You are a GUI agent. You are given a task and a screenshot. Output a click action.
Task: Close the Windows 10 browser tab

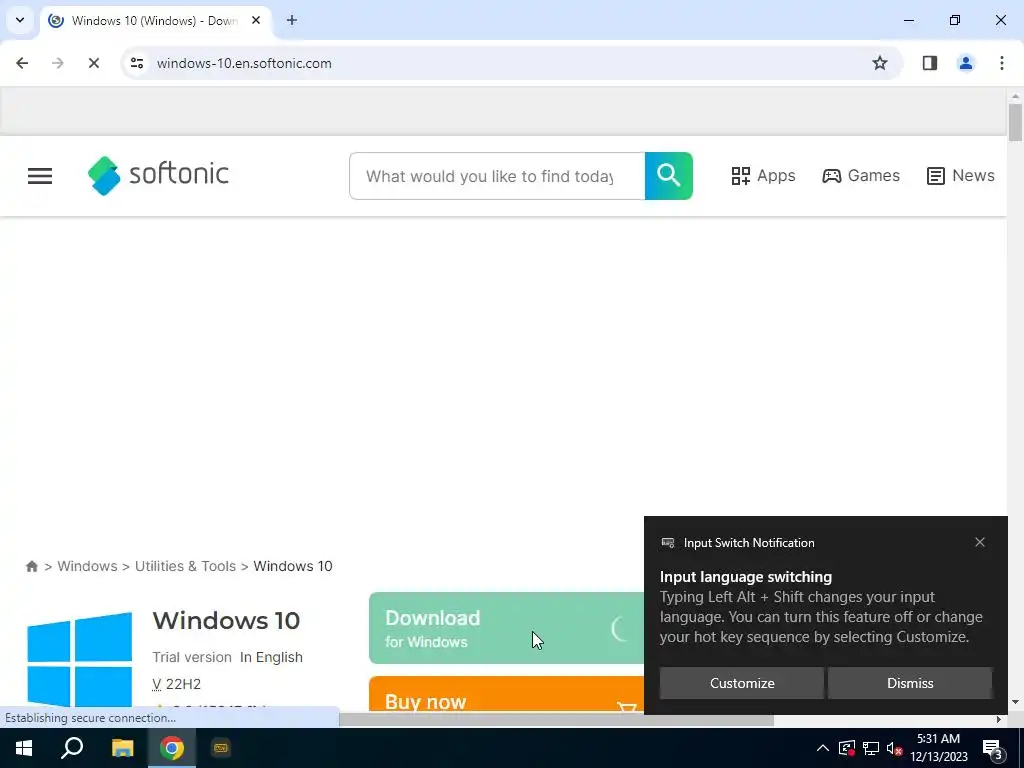(x=256, y=20)
